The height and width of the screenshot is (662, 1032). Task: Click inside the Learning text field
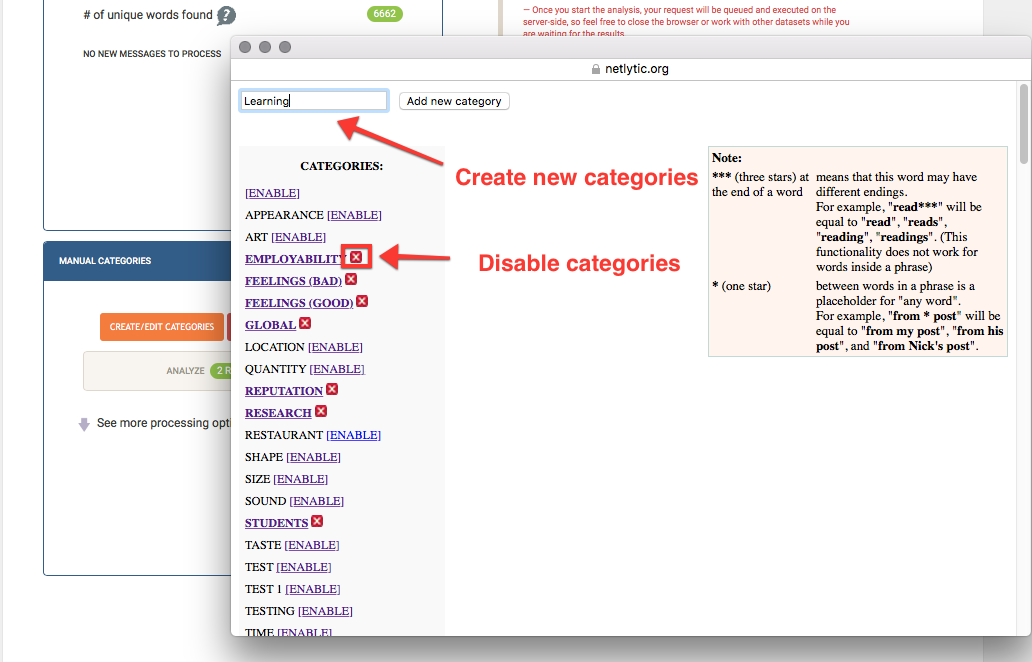313,100
